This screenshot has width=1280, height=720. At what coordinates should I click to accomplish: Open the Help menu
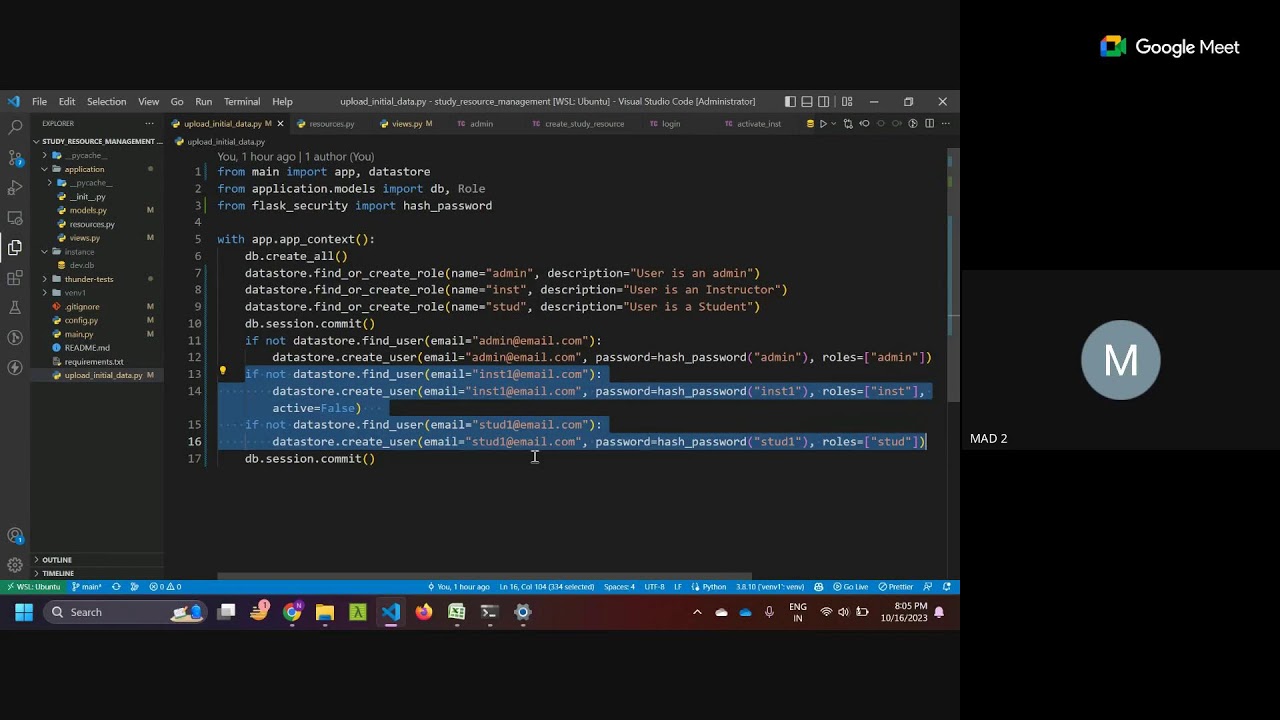tap(282, 101)
